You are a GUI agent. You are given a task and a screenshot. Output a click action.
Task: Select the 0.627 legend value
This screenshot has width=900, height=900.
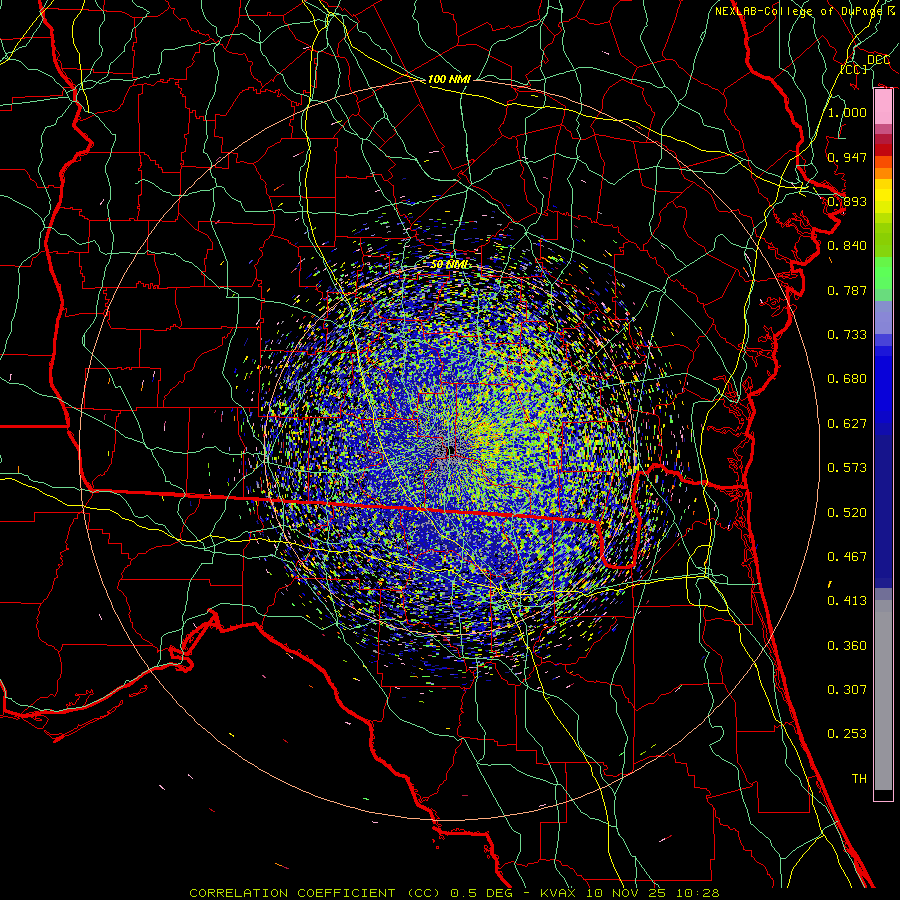pyautogui.click(x=847, y=424)
